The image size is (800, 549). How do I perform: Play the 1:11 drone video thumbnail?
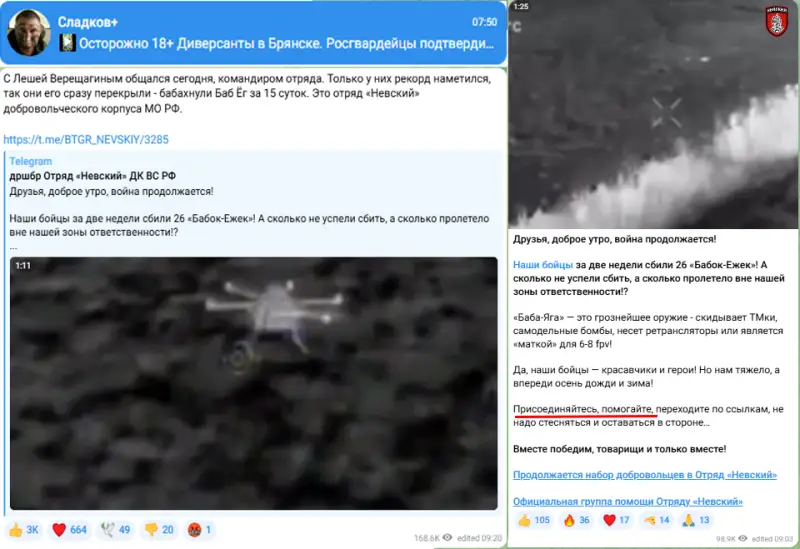point(254,383)
